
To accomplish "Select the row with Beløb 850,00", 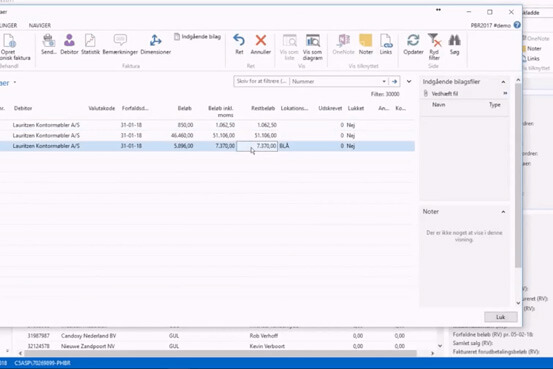I will (x=207, y=125).
